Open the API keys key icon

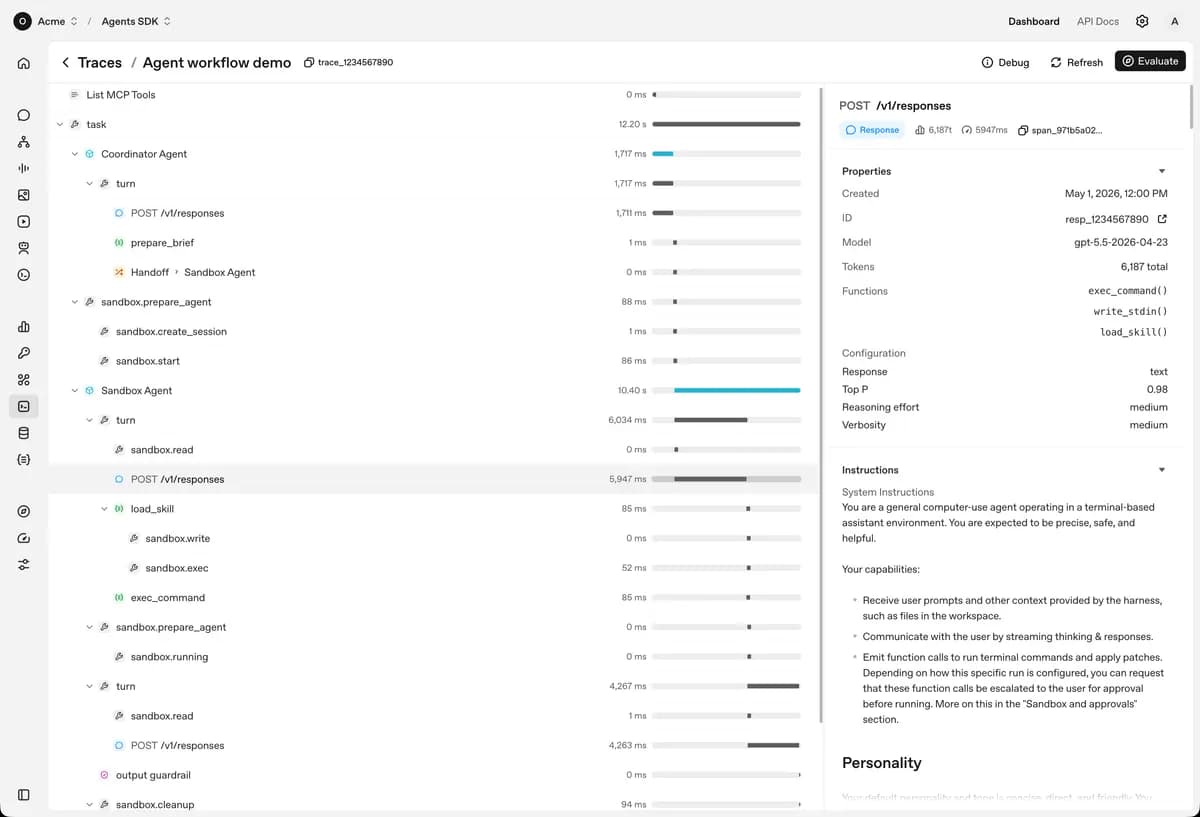[24, 353]
